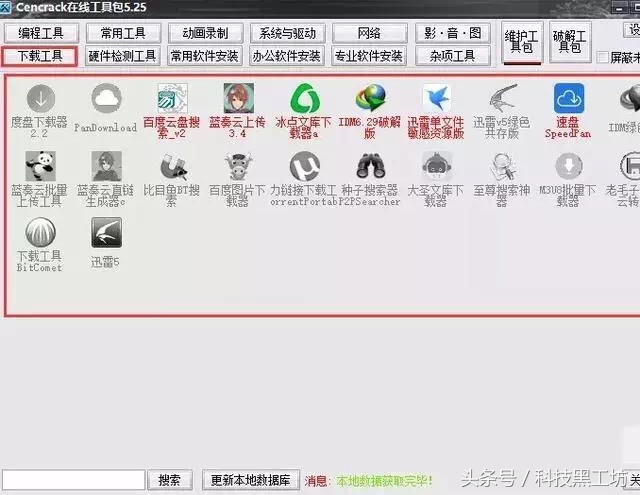Screen dimensions: 640x495
Task: Open 蓝奏云直链生成器 icon
Action: [106, 166]
